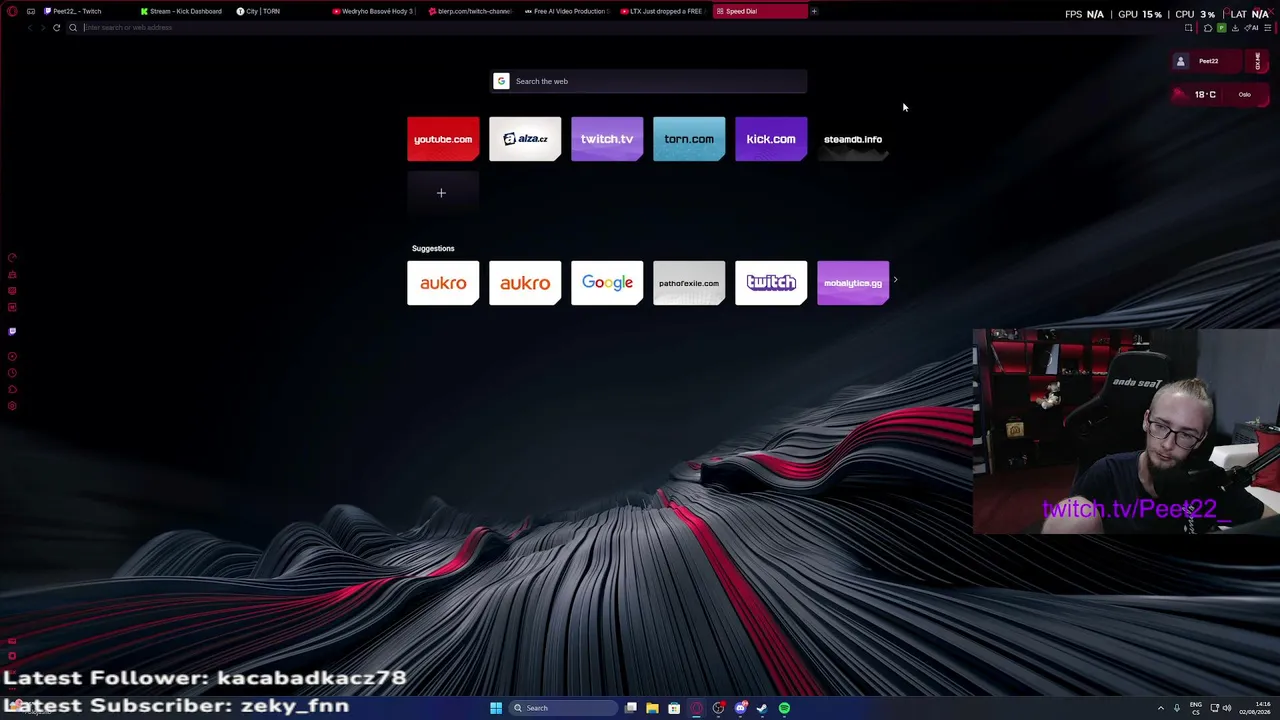Open Steam from the taskbar
1280x720 pixels.
[x=762, y=708]
